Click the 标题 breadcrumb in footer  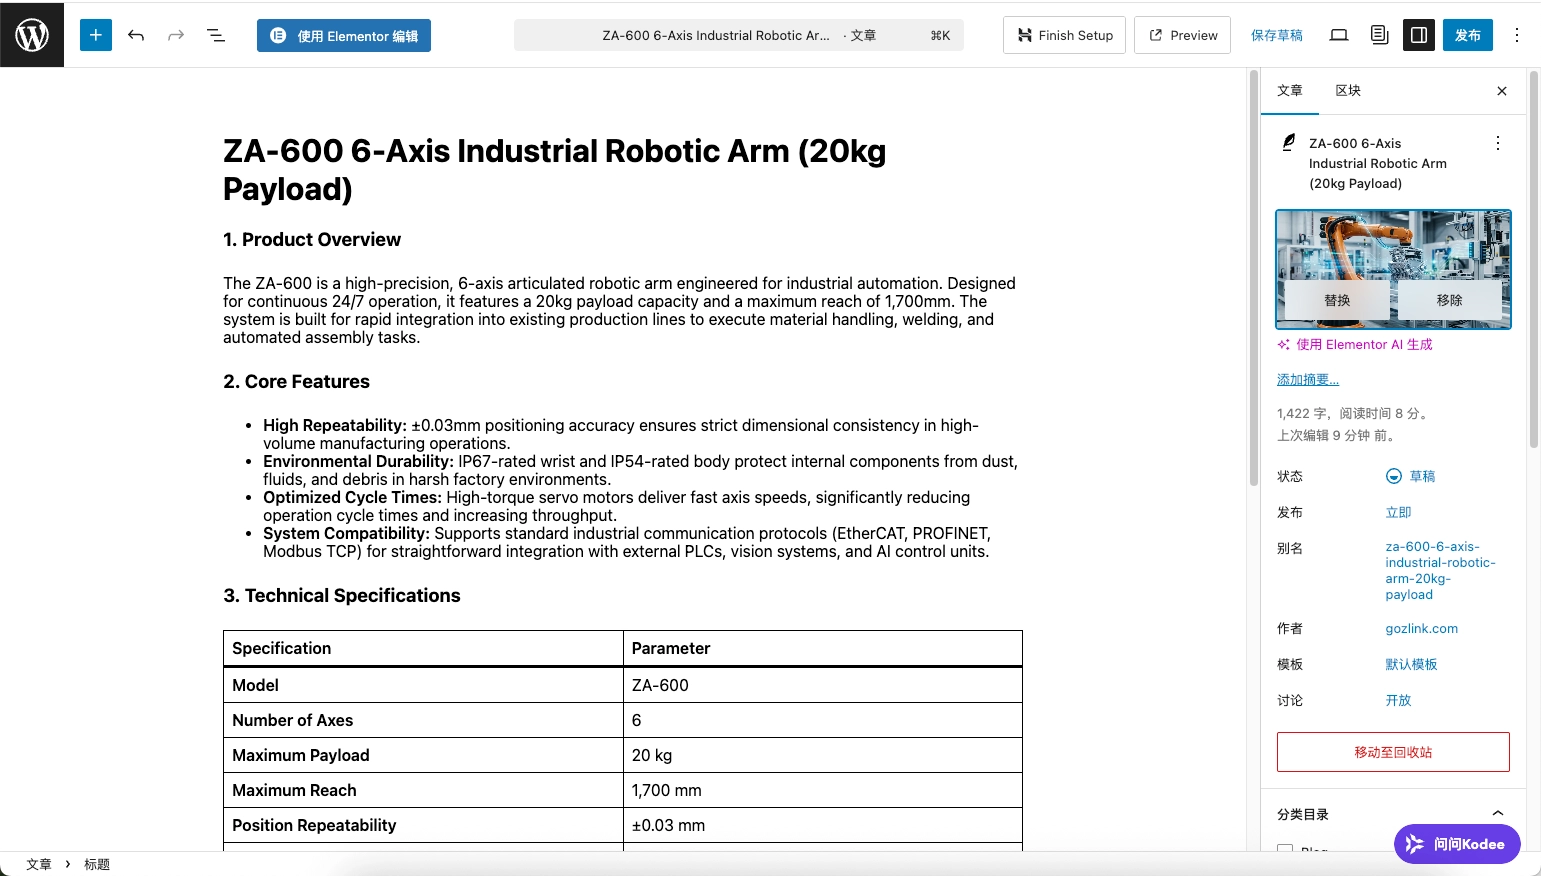[97, 864]
